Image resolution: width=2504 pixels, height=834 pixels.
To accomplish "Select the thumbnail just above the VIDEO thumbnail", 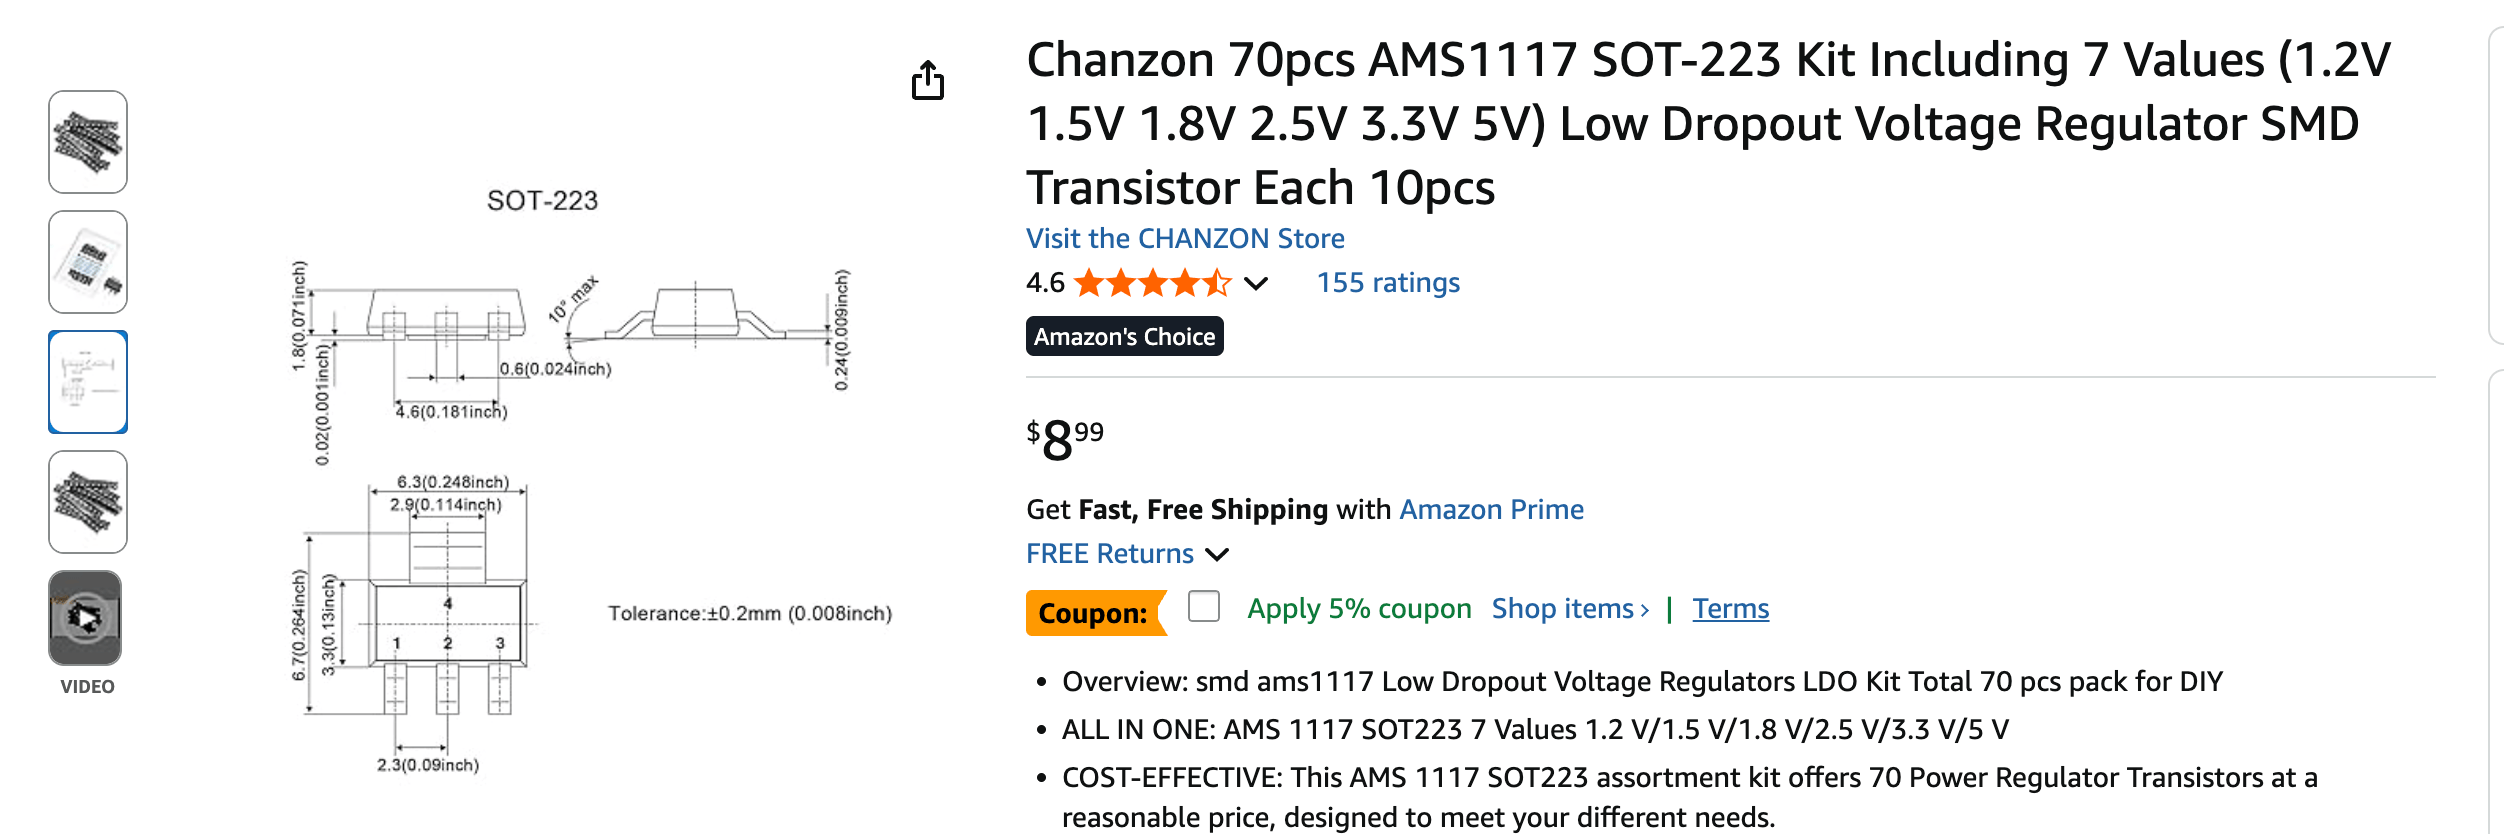I will [88, 502].
